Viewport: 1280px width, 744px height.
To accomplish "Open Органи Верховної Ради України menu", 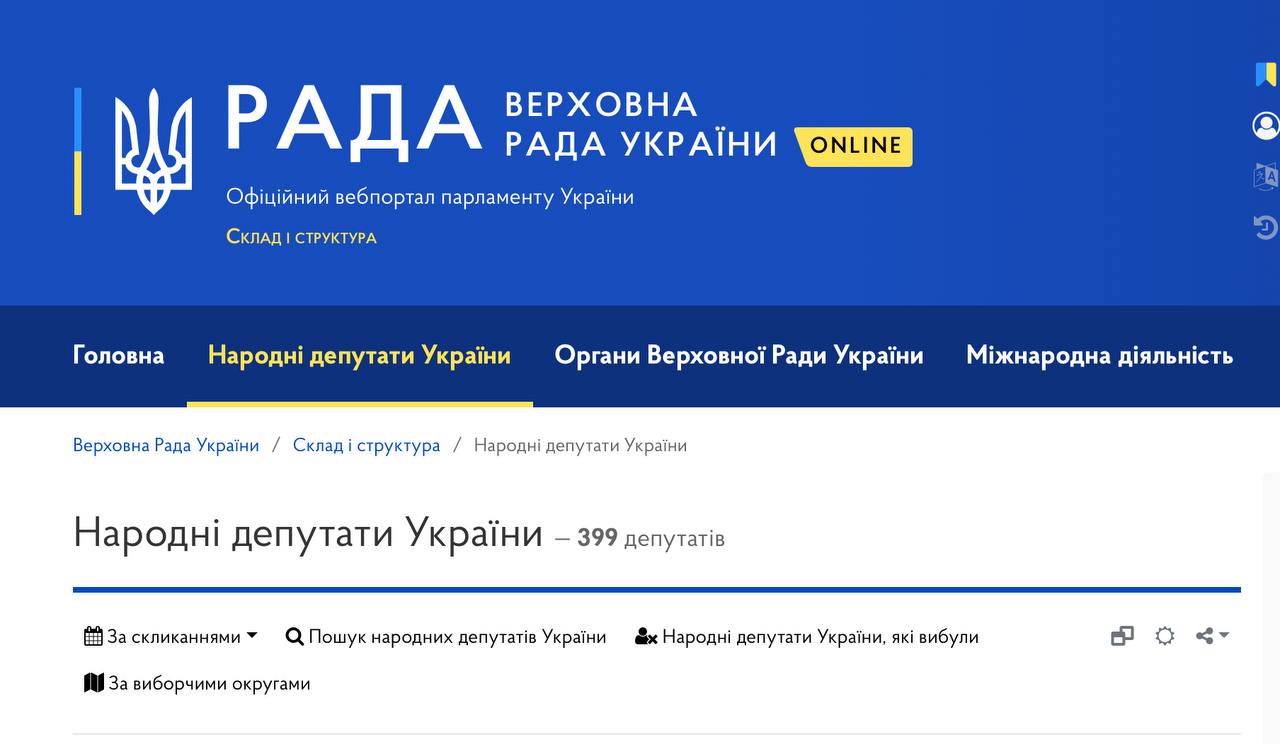I will [x=739, y=355].
